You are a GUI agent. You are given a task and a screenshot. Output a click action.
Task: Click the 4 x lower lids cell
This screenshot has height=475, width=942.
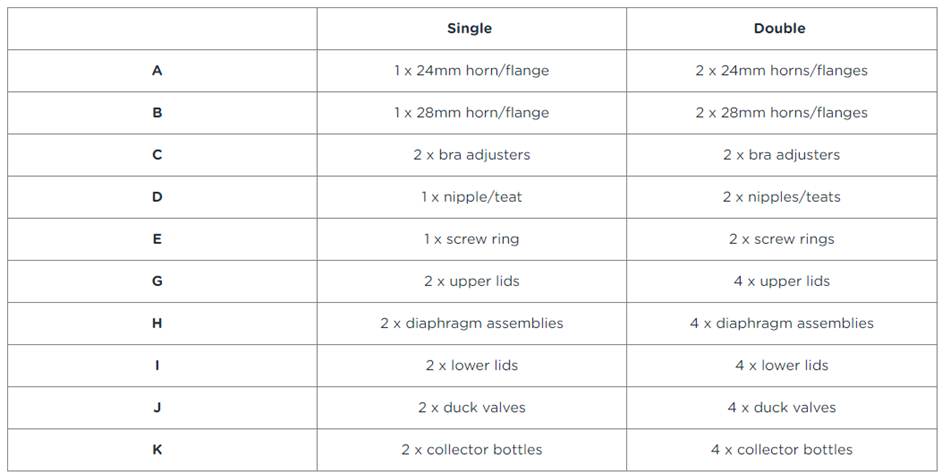click(781, 365)
